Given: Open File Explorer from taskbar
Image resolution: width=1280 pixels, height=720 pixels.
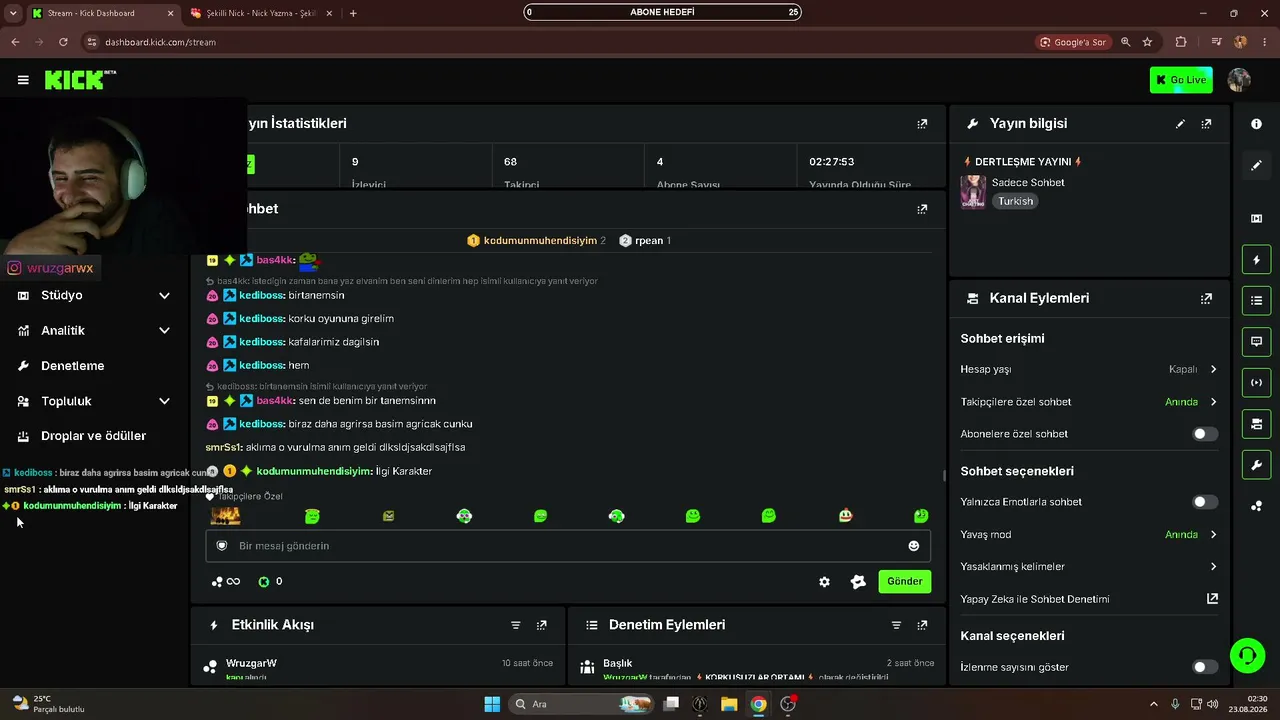Looking at the screenshot, I should point(729,704).
